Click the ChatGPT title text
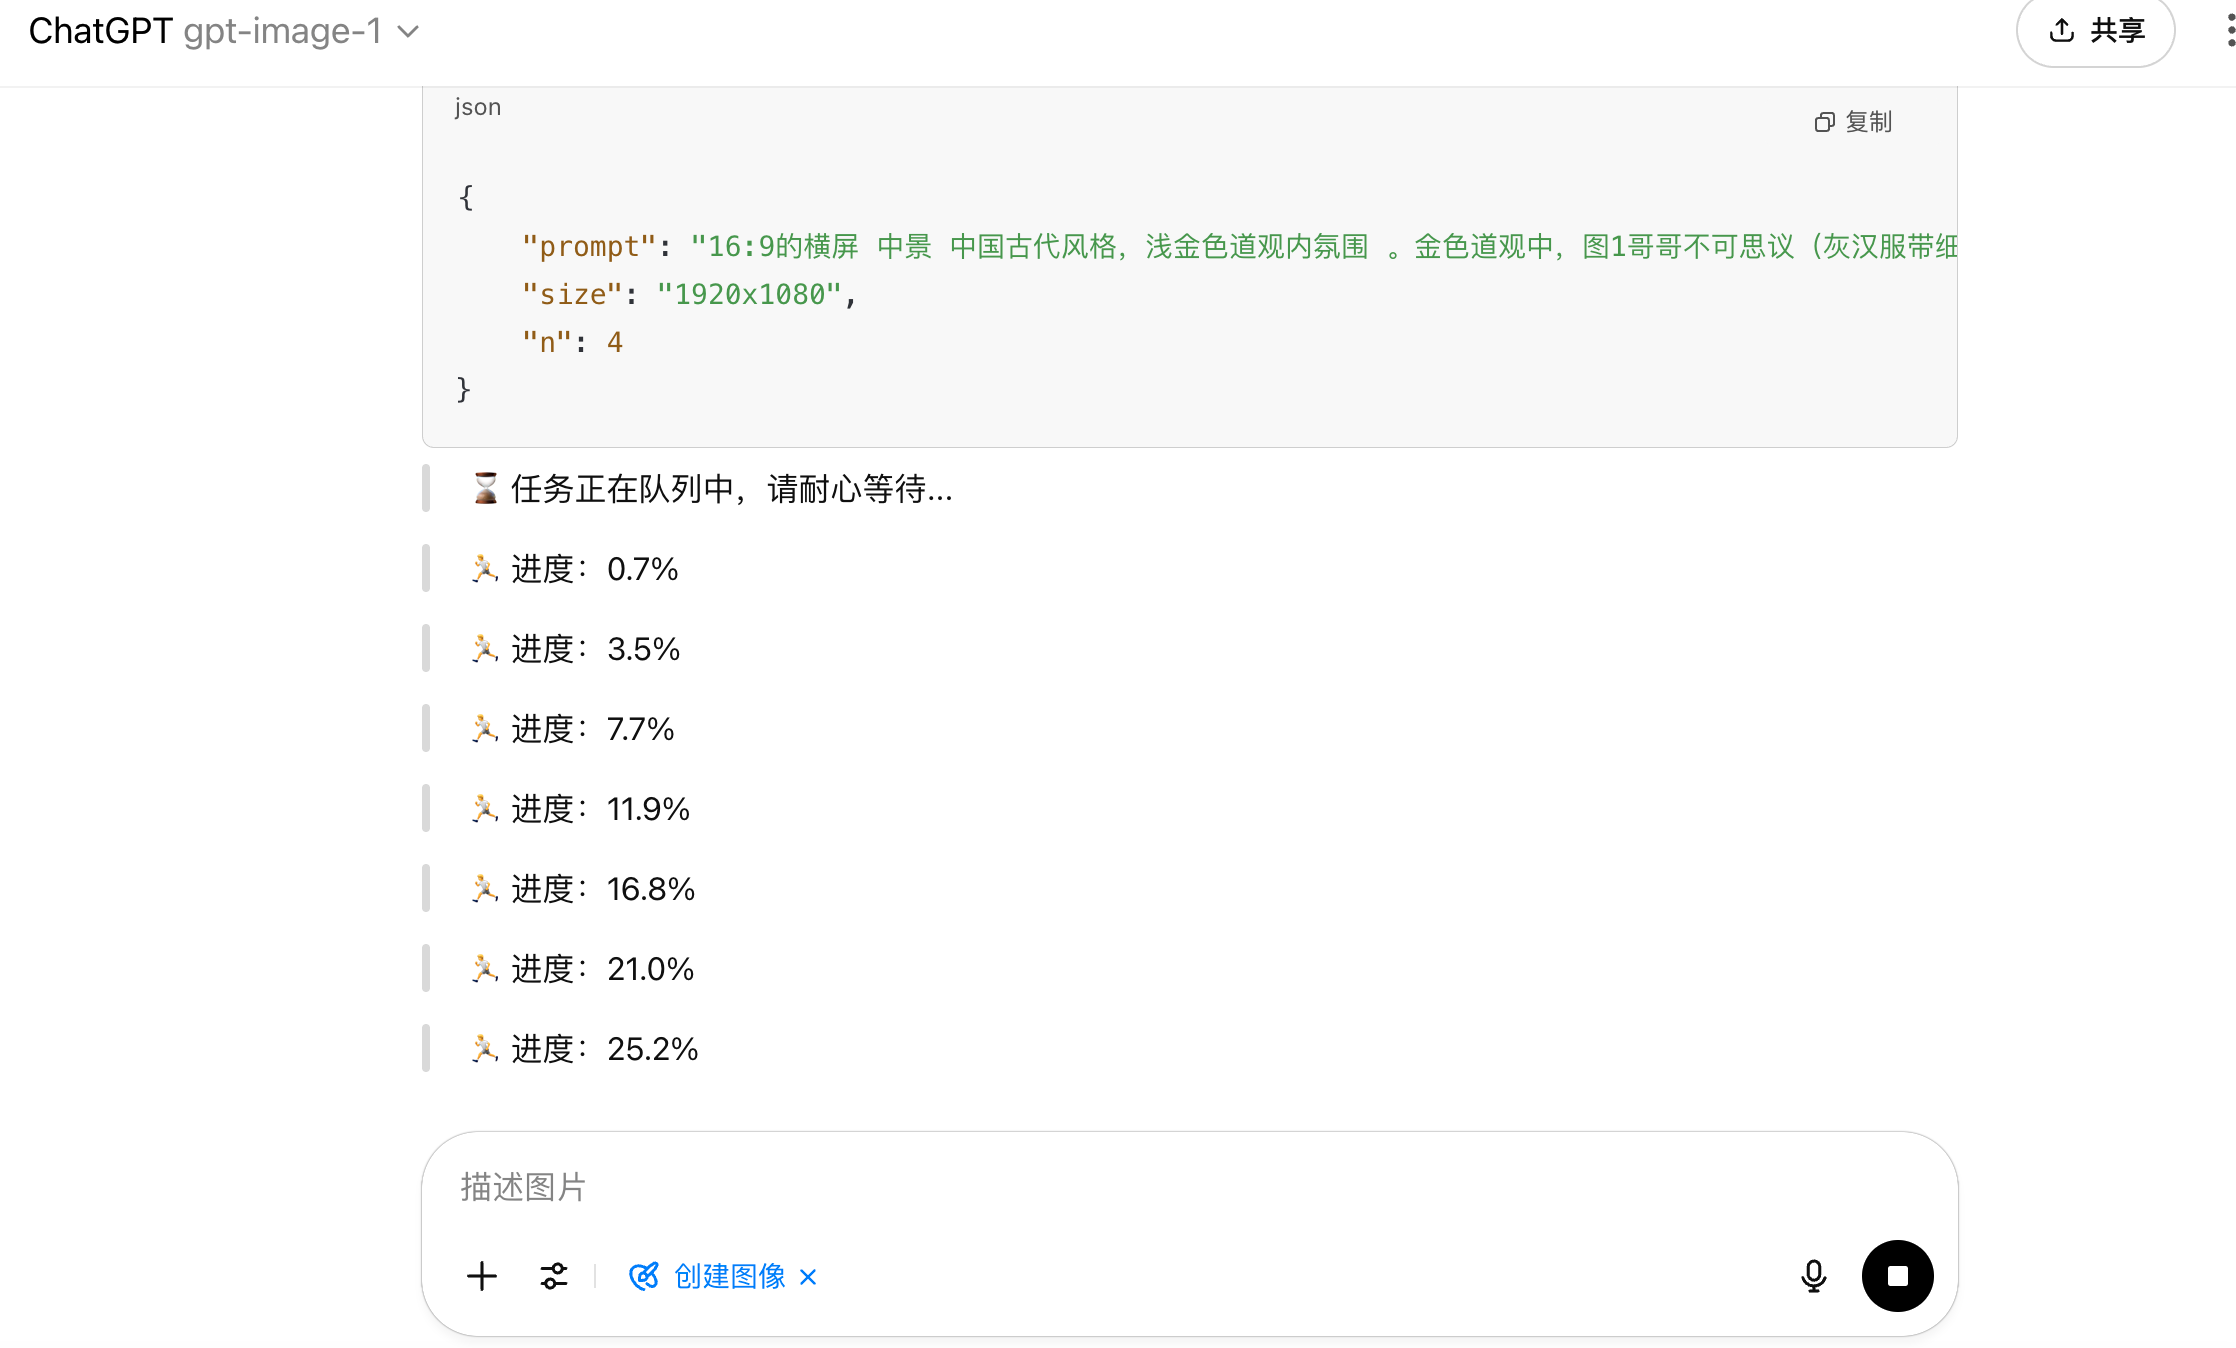The height and width of the screenshot is (1348, 2236). (100, 31)
